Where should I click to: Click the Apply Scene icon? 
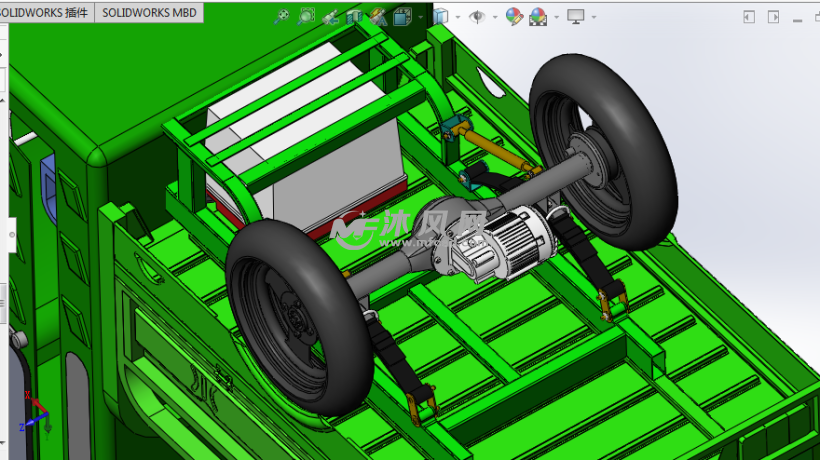pos(538,16)
